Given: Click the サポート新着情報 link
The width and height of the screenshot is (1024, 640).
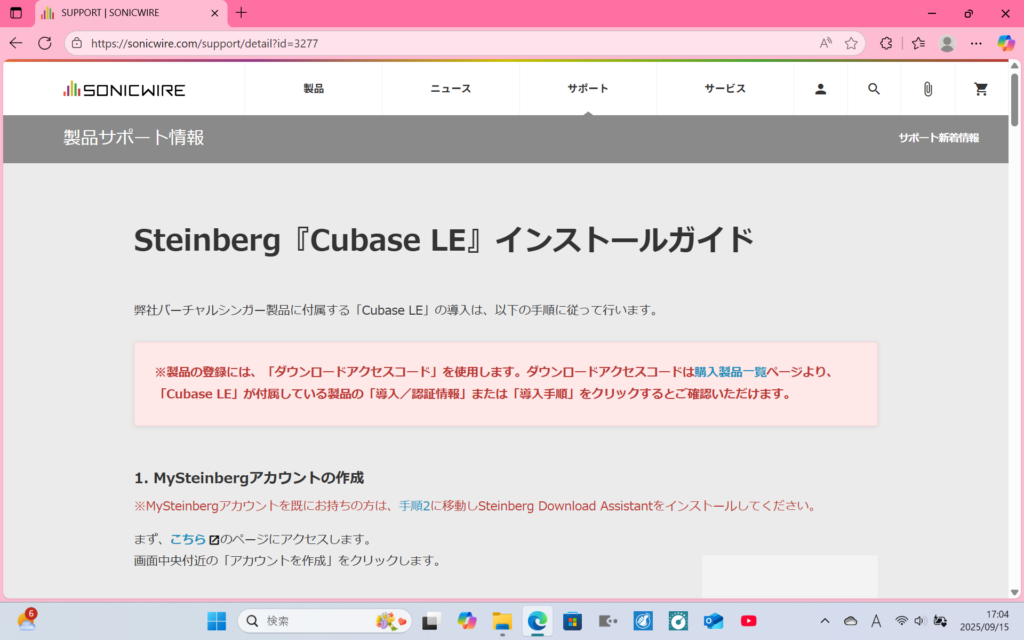Looking at the screenshot, I should pyautogui.click(x=938, y=138).
